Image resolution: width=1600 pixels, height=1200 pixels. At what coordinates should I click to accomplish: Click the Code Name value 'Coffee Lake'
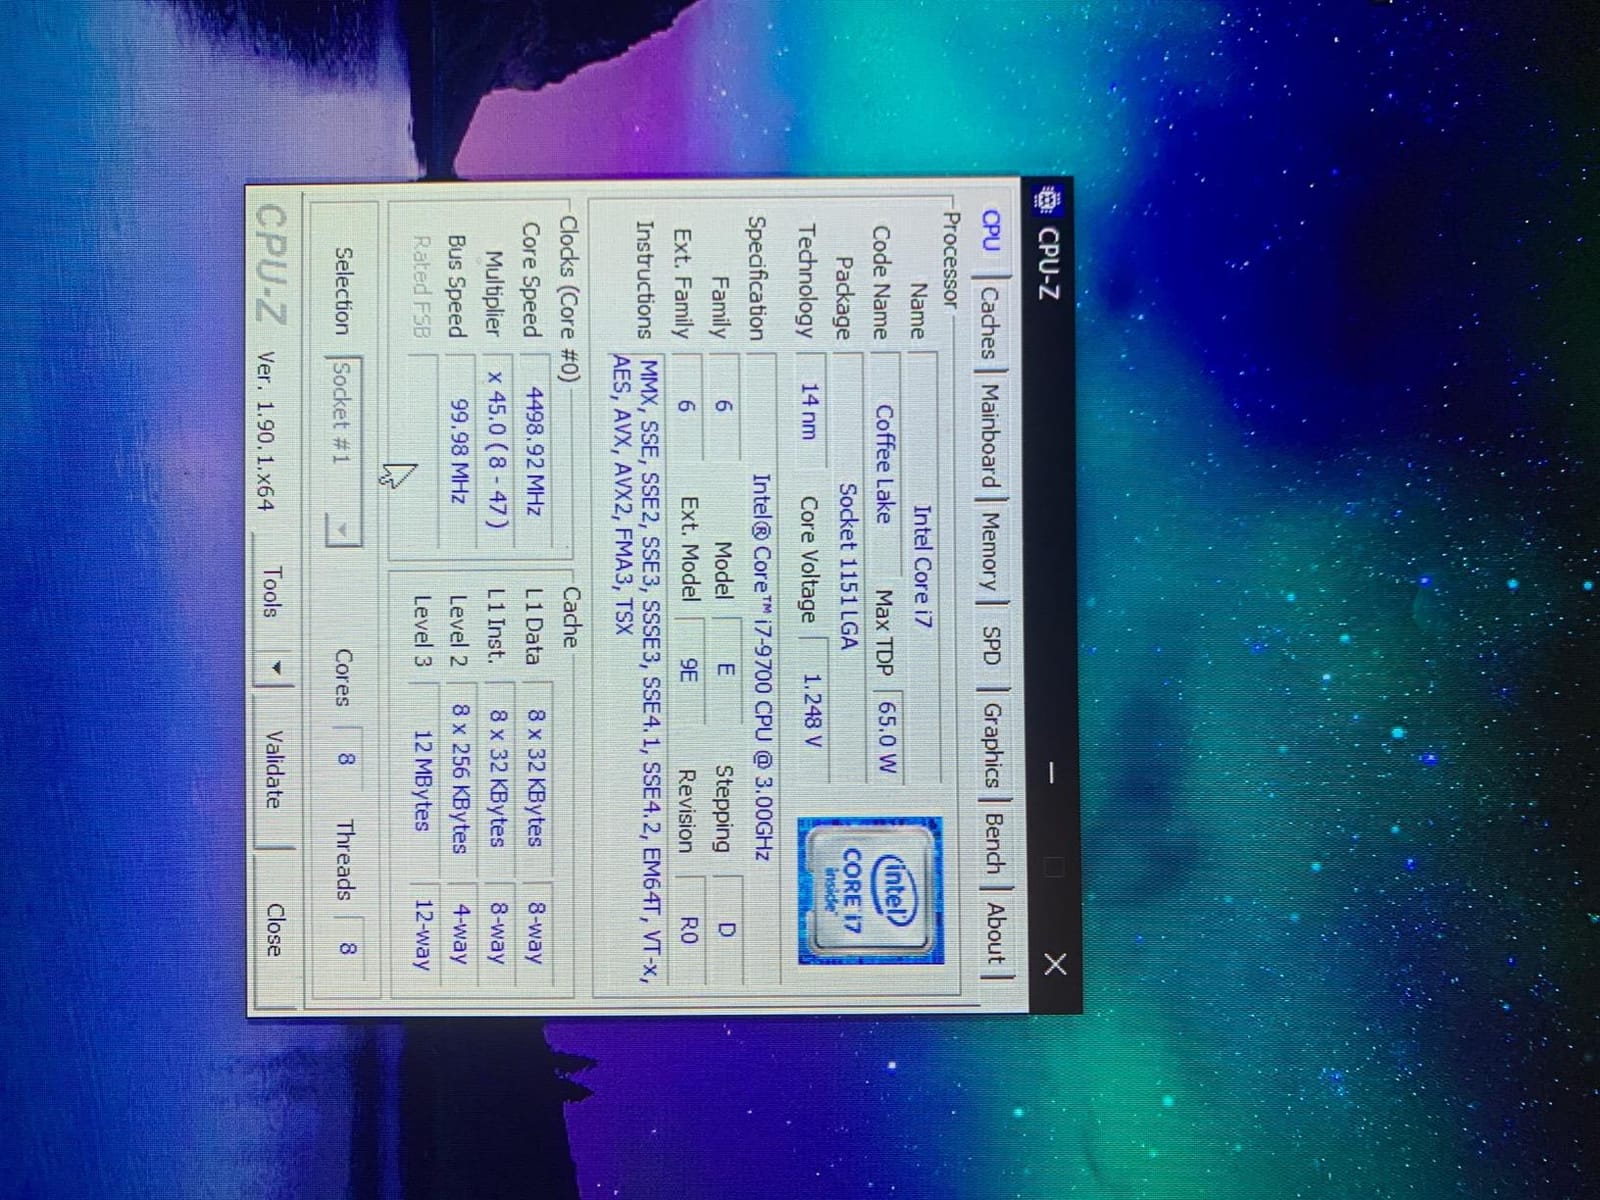[x=883, y=464]
